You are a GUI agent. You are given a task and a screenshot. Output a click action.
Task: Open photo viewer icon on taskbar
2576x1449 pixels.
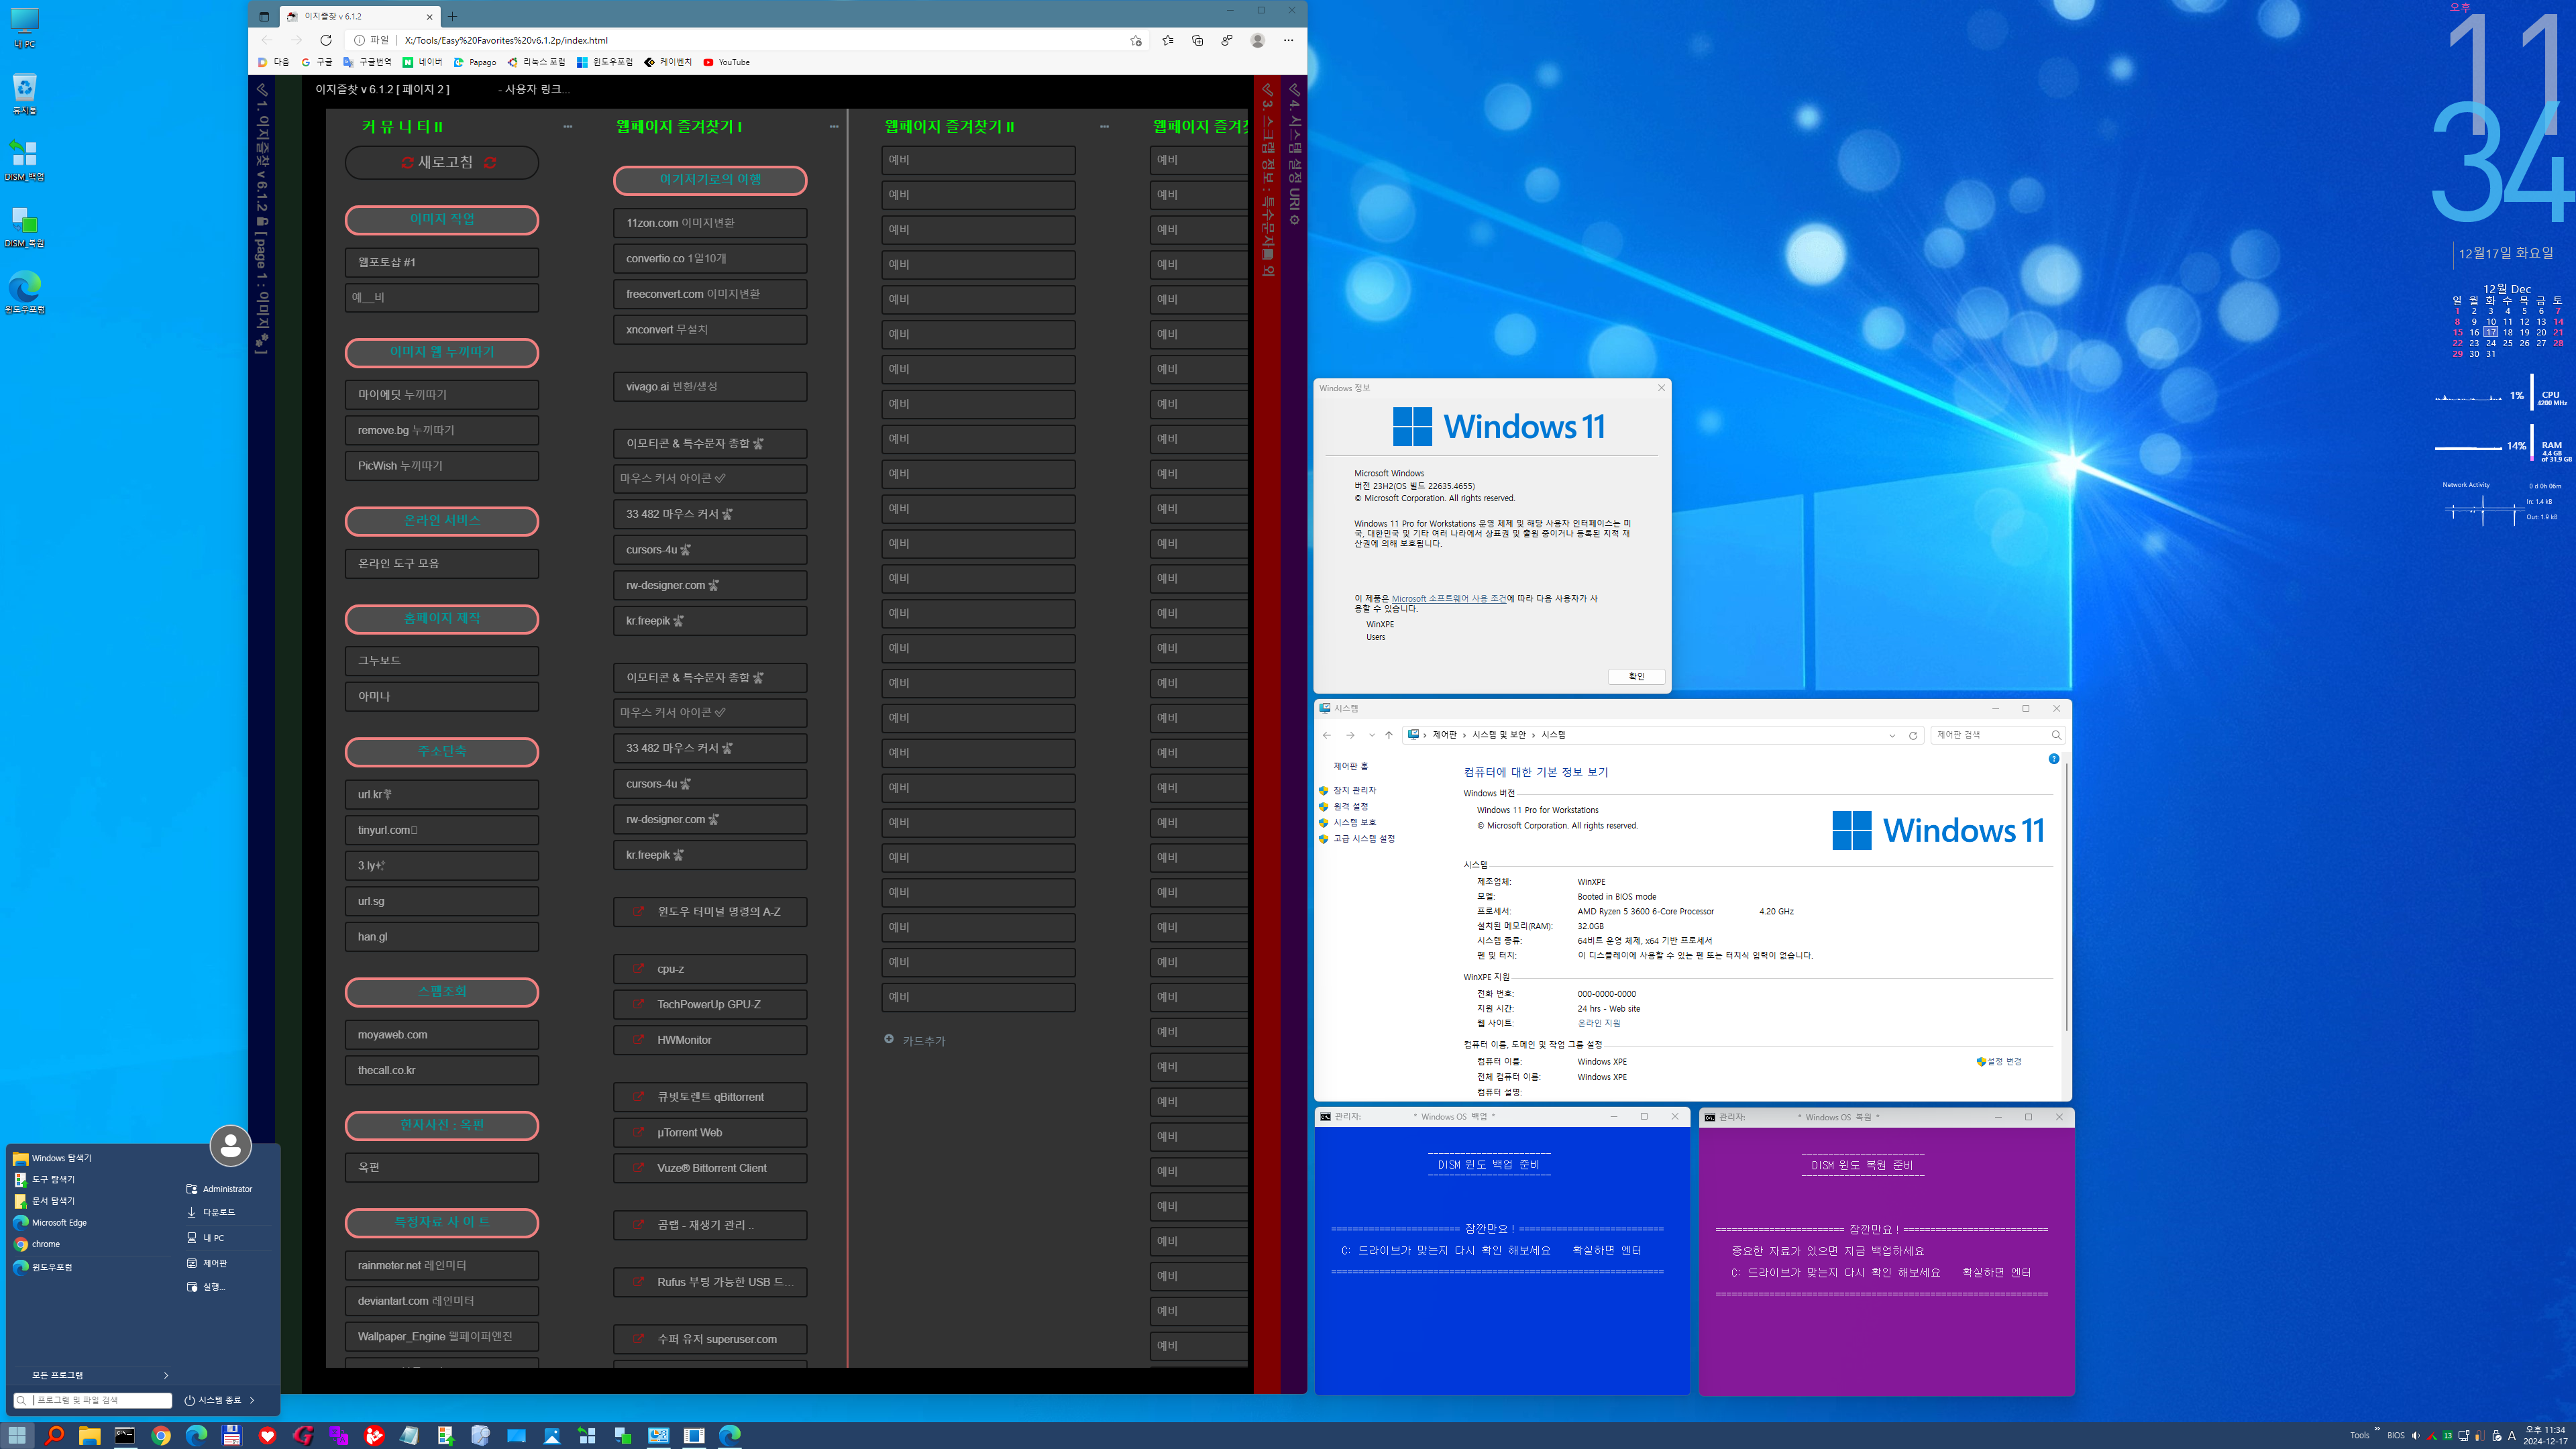[x=552, y=1435]
